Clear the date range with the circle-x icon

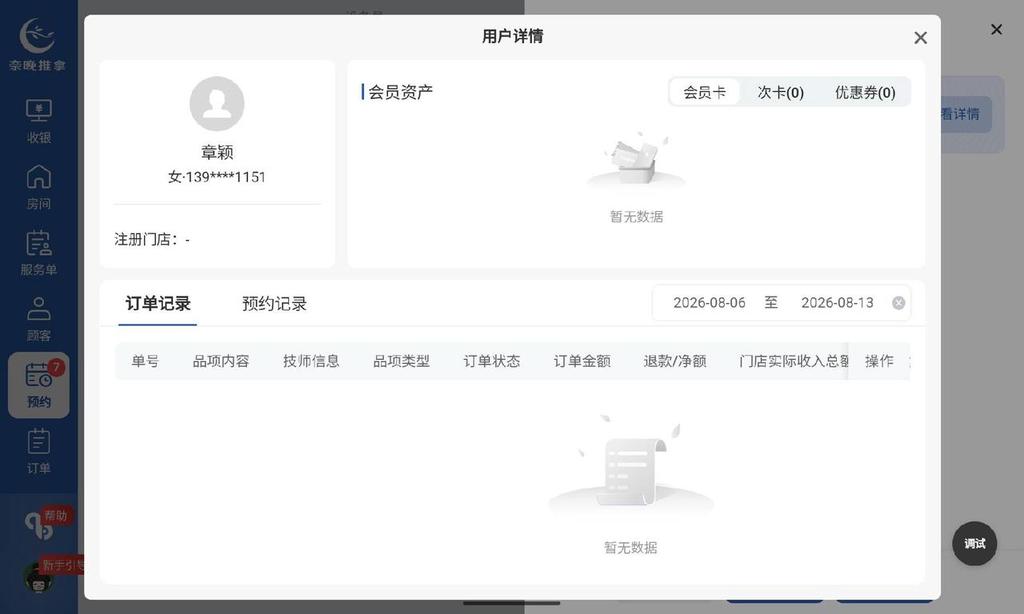tap(899, 303)
